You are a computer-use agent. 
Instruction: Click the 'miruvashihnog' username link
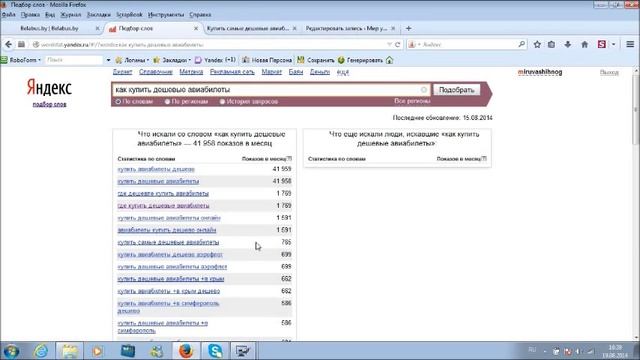click(x=540, y=72)
